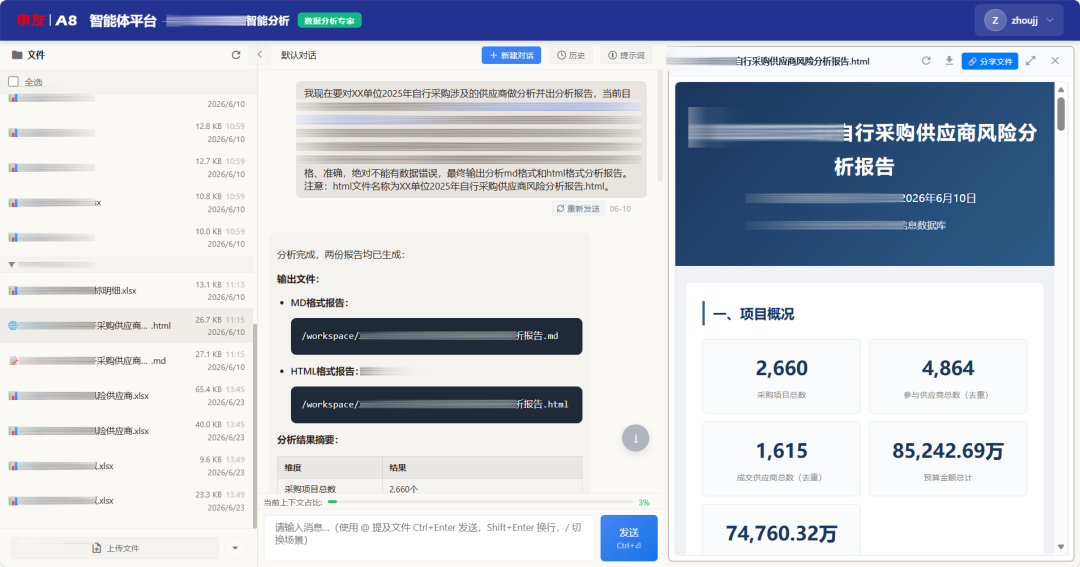Click the 10.0 KB file row
This screenshot has height=567, width=1080.
127,238
